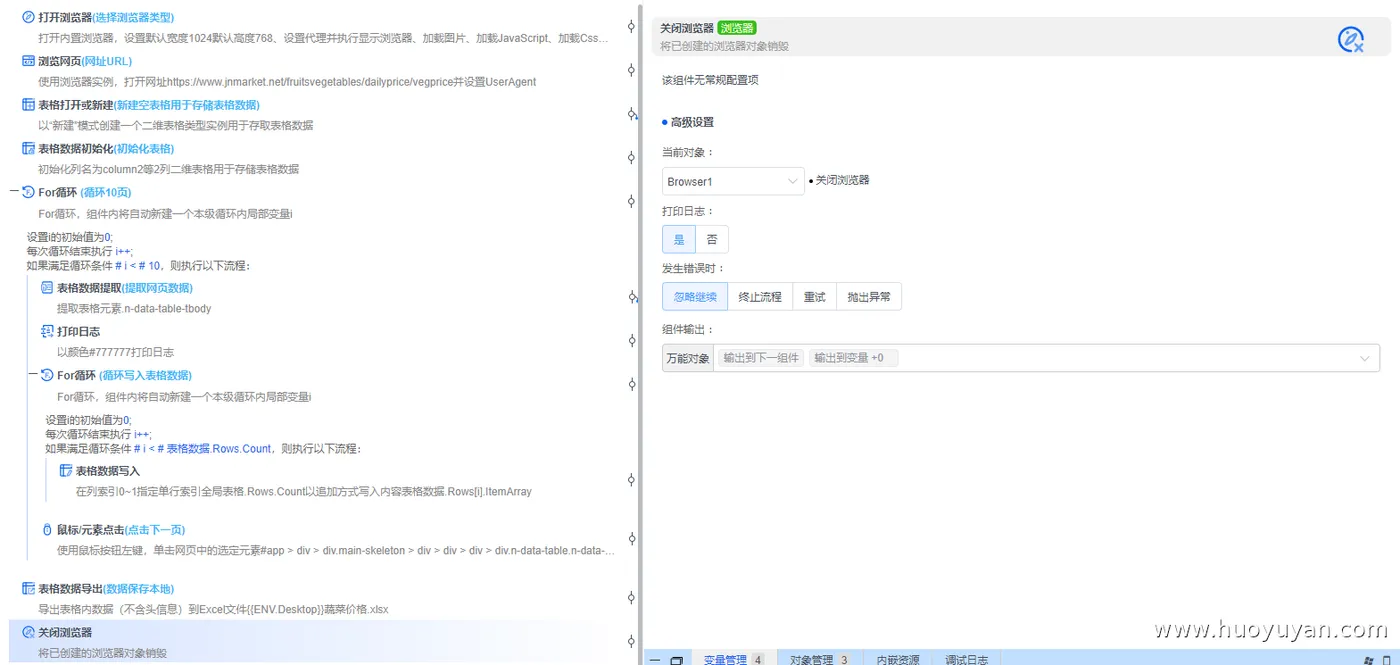The width and height of the screenshot is (1400, 665).
Task: Click the text 以颜色#777777打印日志
Action: (x=115, y=352)
